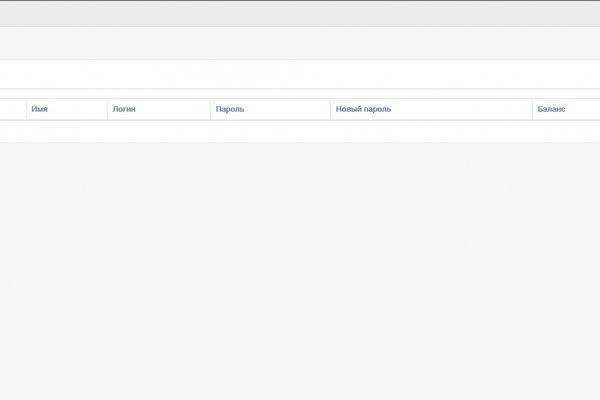This screenshot has width=600, height=400.
Task: Click the empty cell under the first column
Action: coord(12,131)
